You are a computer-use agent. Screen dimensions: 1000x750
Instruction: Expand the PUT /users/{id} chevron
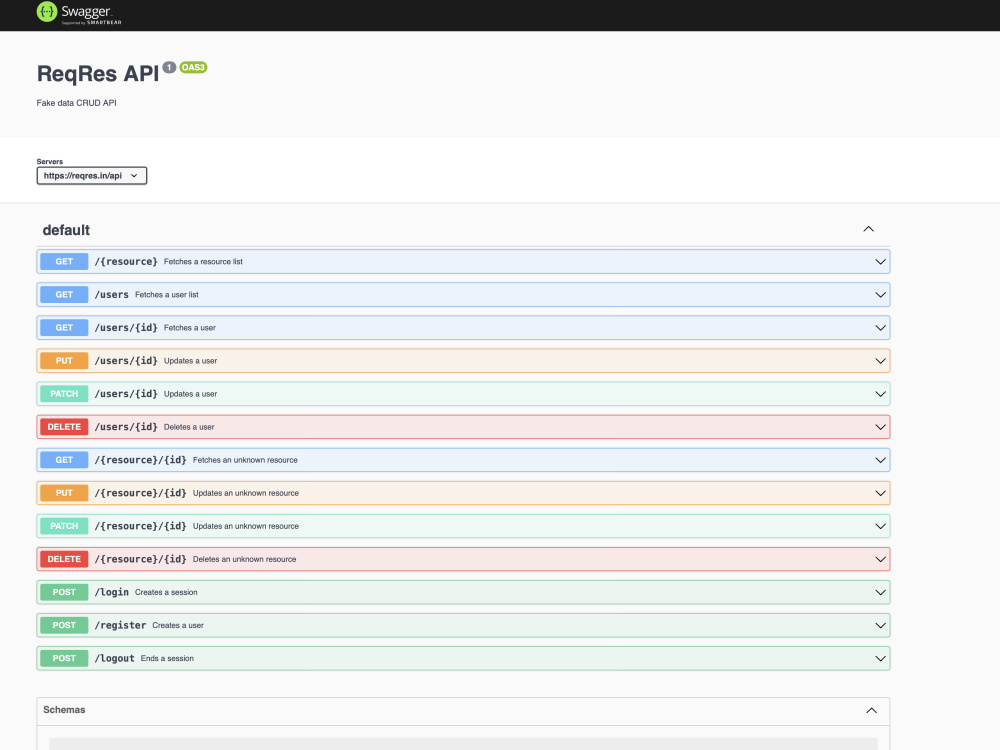click(880, 361)
